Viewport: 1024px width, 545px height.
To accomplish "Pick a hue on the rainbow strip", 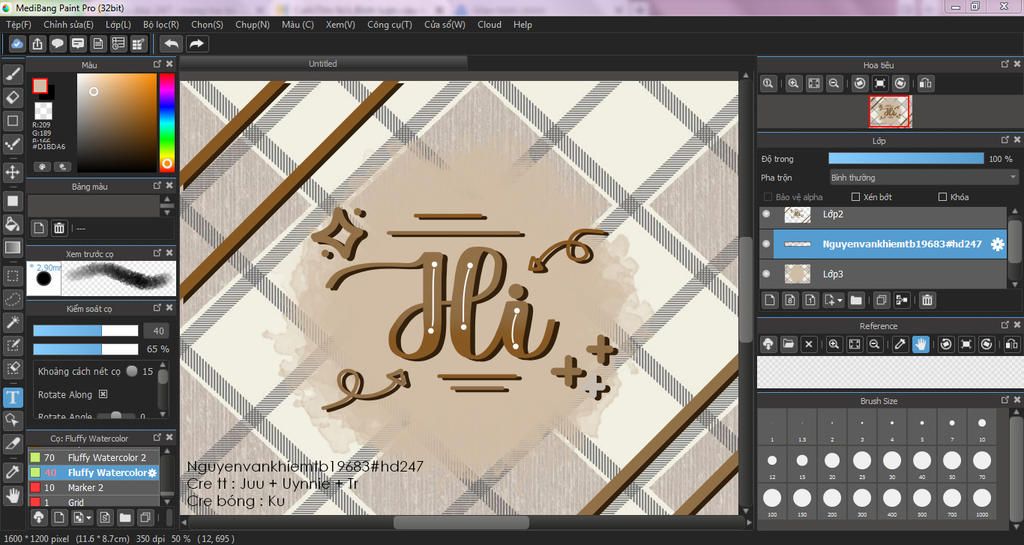I will click(167, 122).
